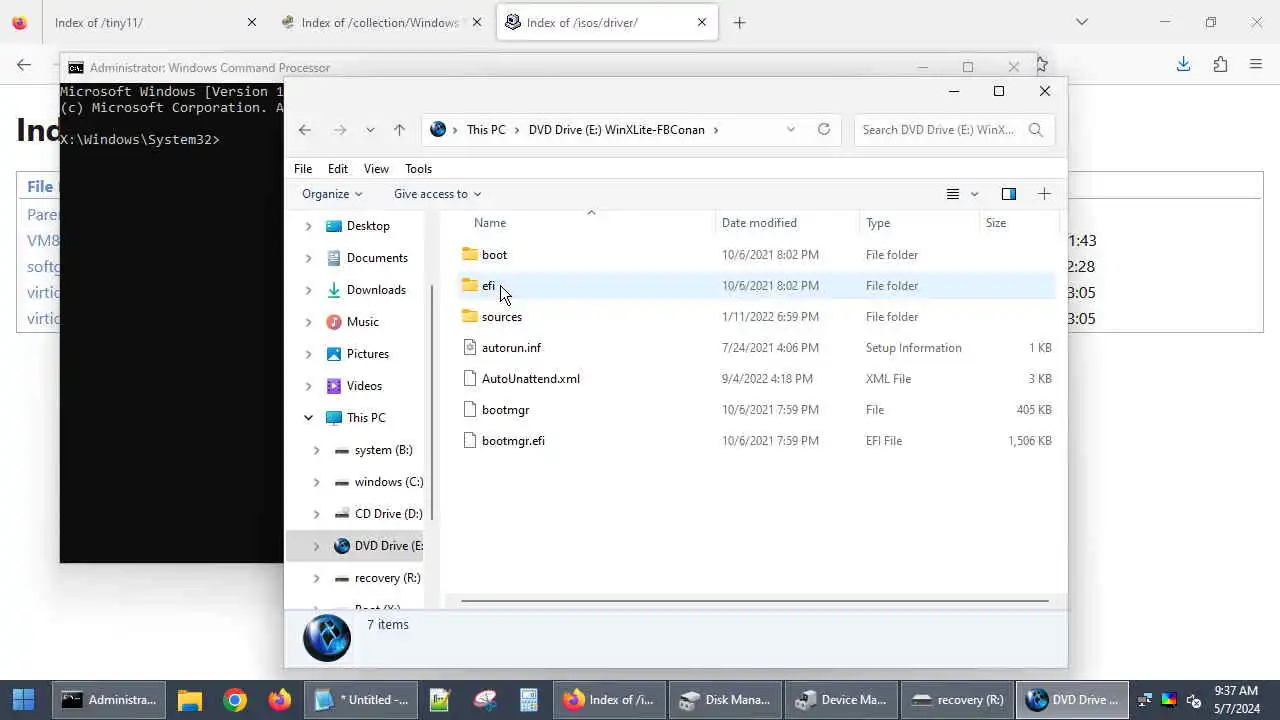This screenshot has height=720, width=1280.
Task: Click the Forward arrow in Explorer
Action: pyautogui.click(x=340, y=130)
